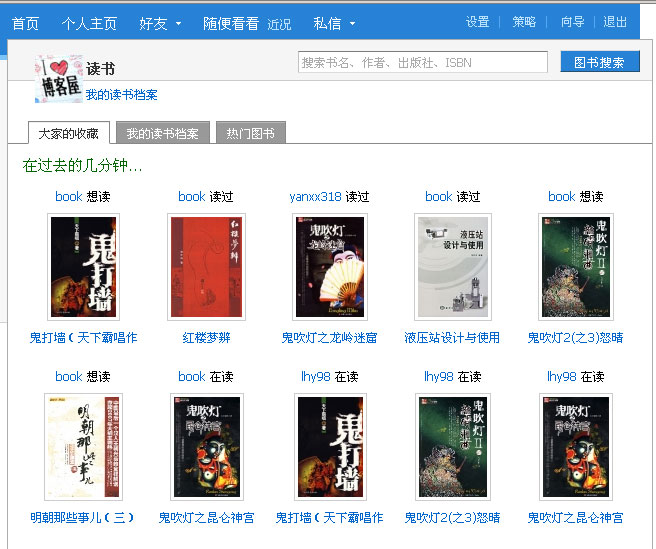This screenshot has height=549, width=656.
Task: Open user book above 液压站设计与使用 cover
Action: pyautogui.click(x=438, y=196)
